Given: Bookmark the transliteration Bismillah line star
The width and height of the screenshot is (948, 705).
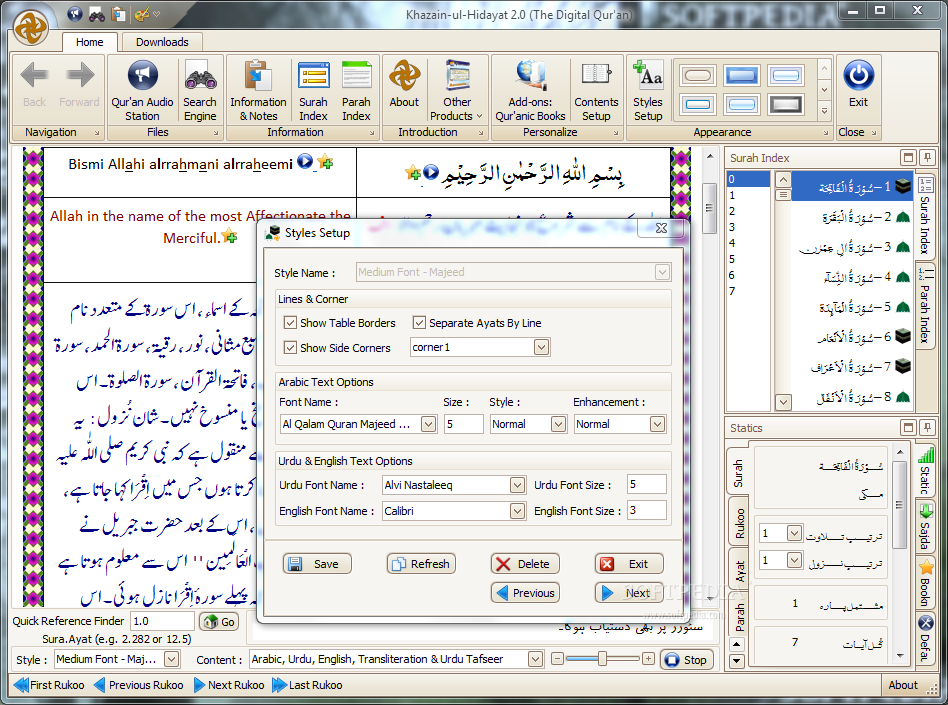Looking at the screenshot, I should pos(325,161).
